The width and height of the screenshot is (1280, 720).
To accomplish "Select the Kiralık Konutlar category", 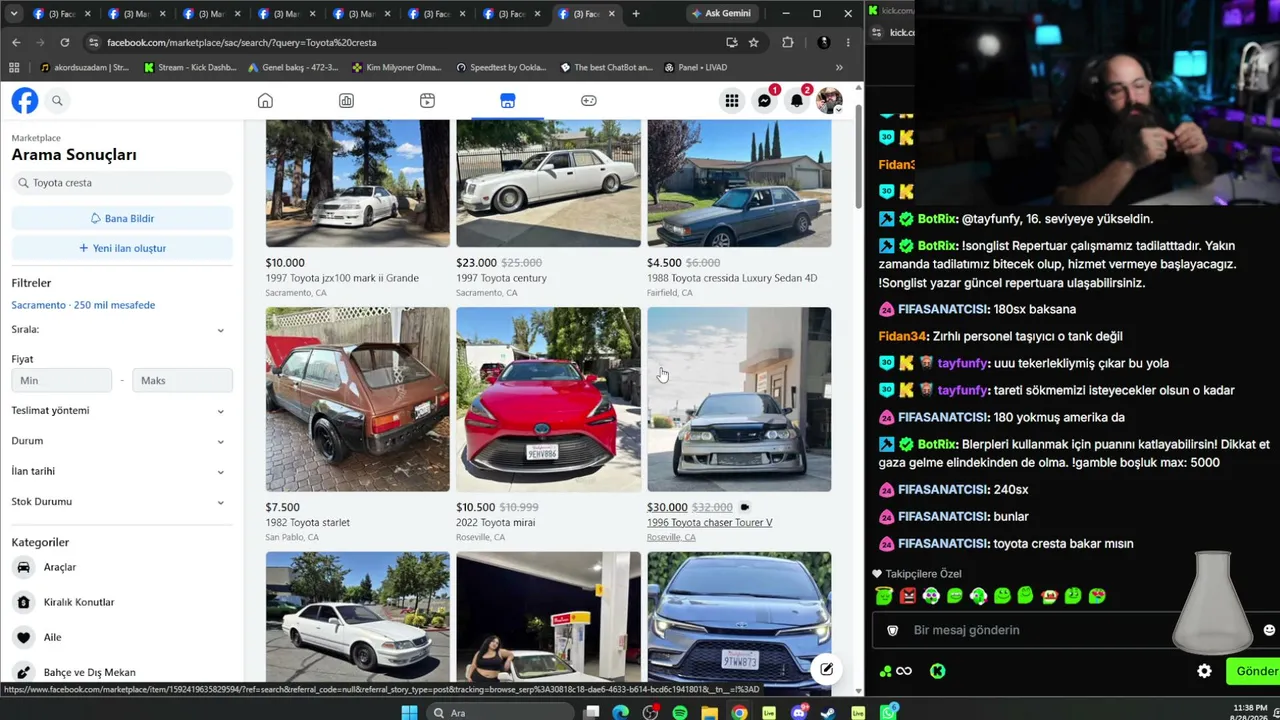I will pos(122,602).
